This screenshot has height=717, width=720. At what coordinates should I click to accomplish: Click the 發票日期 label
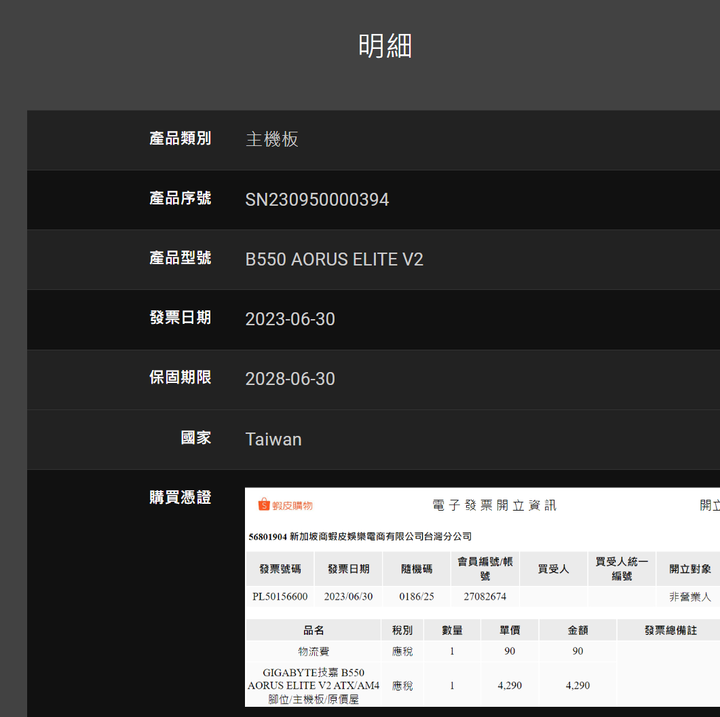[180, 318]
